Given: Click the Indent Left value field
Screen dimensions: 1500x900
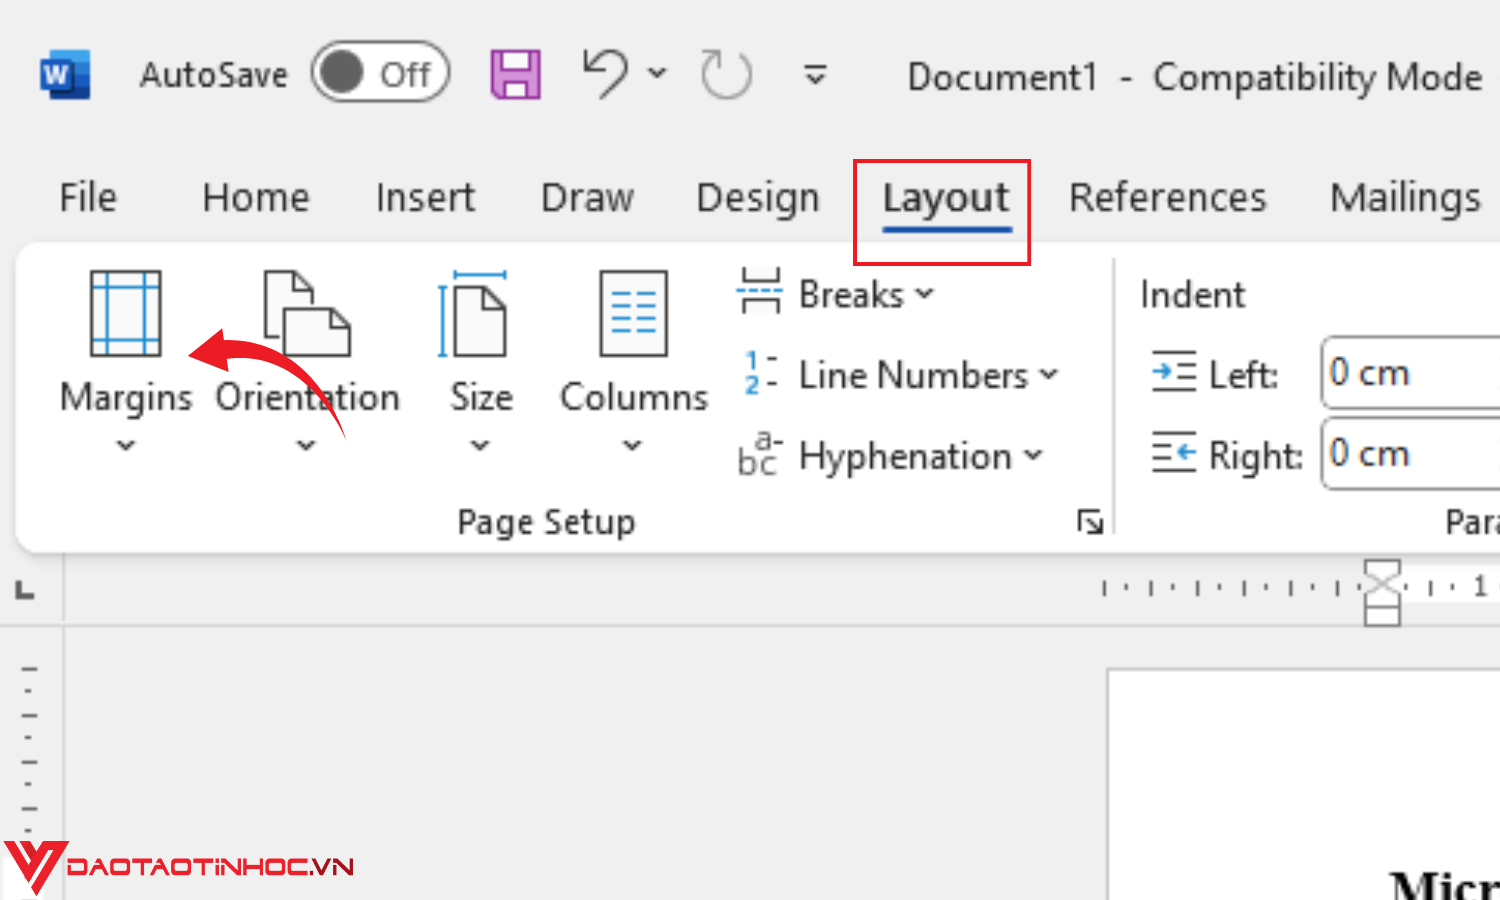Looking at the screenshot, I should 1410,373.
